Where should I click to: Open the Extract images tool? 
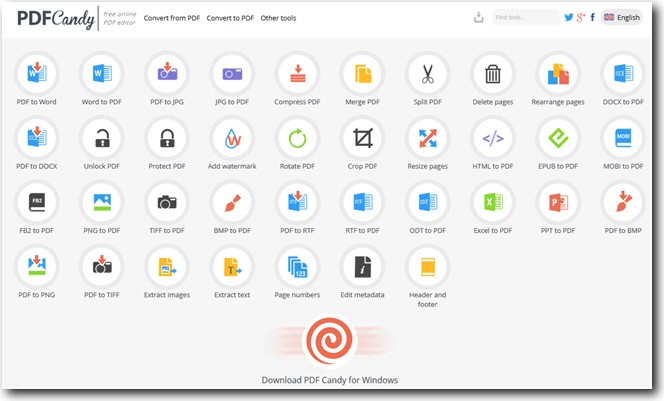pos(167,267)
